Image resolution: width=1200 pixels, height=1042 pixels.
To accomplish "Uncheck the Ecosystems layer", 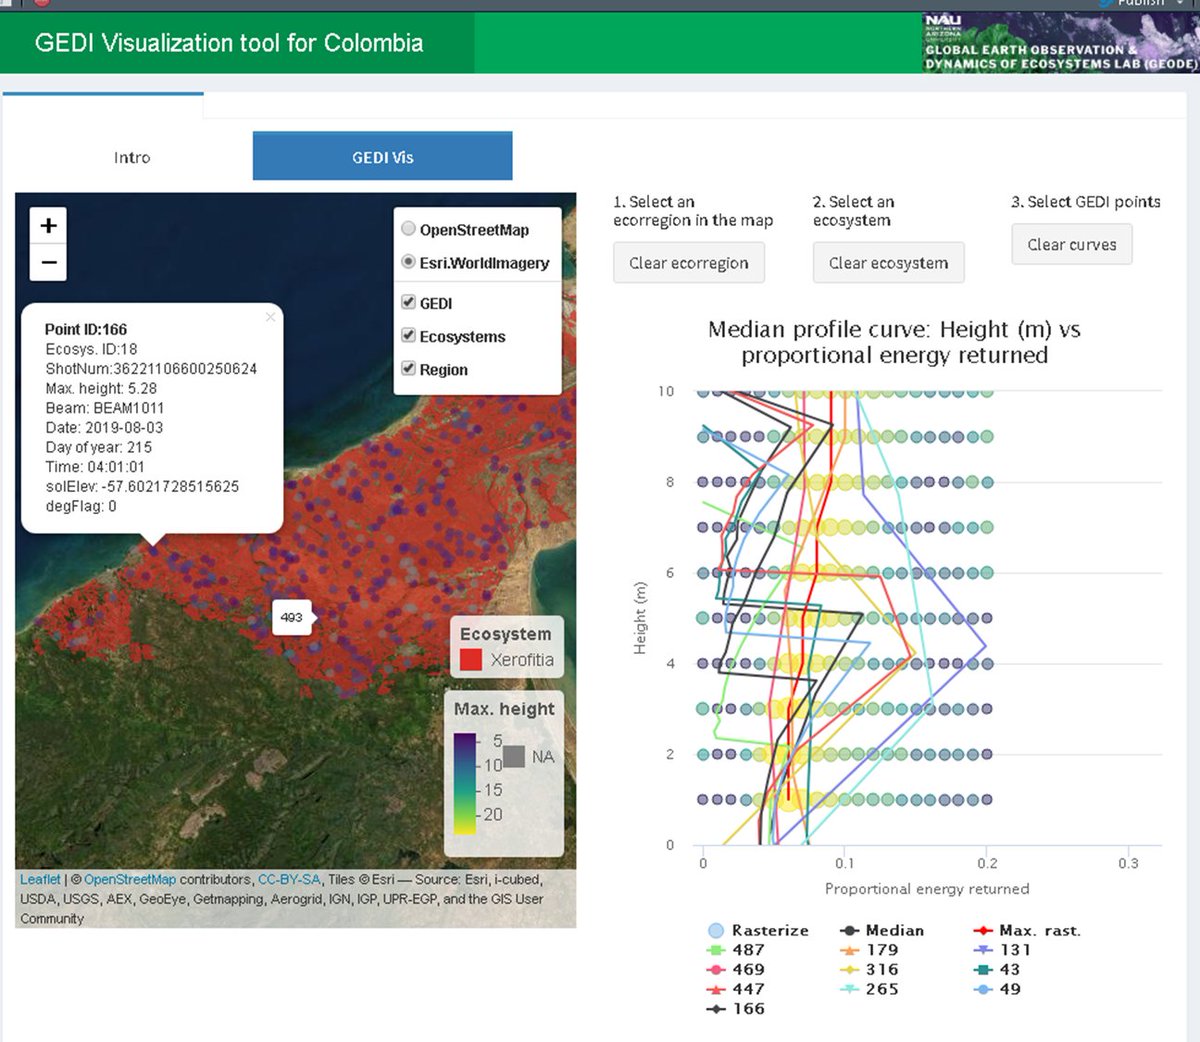I will (408, 336).
